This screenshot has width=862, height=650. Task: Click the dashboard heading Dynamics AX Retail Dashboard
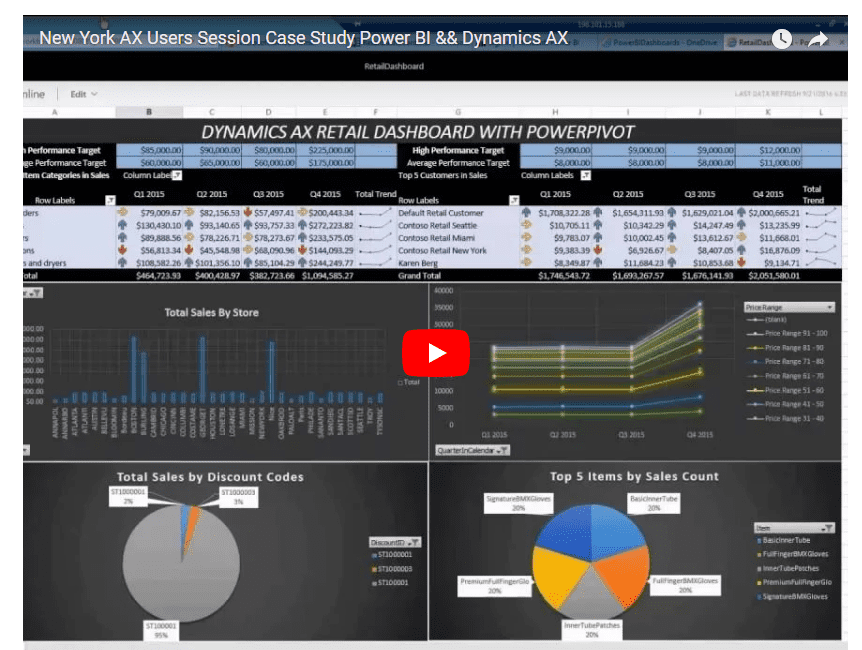click(x=417, y=132)
